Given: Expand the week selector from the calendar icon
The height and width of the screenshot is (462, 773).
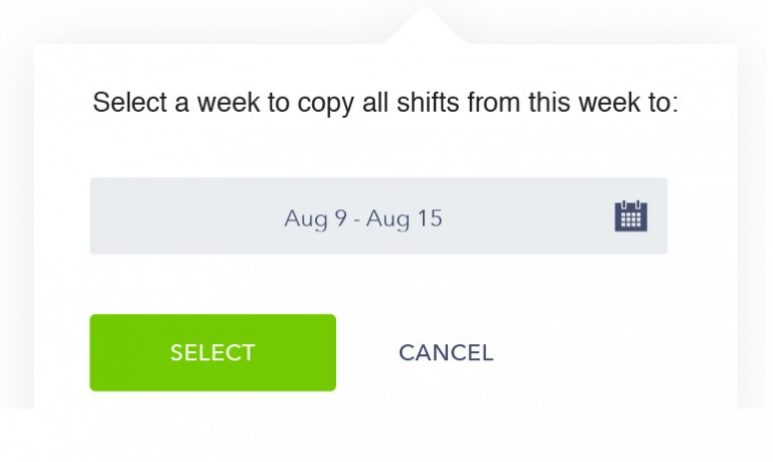Looking at the screenshot, I should [x=631, y=216].
